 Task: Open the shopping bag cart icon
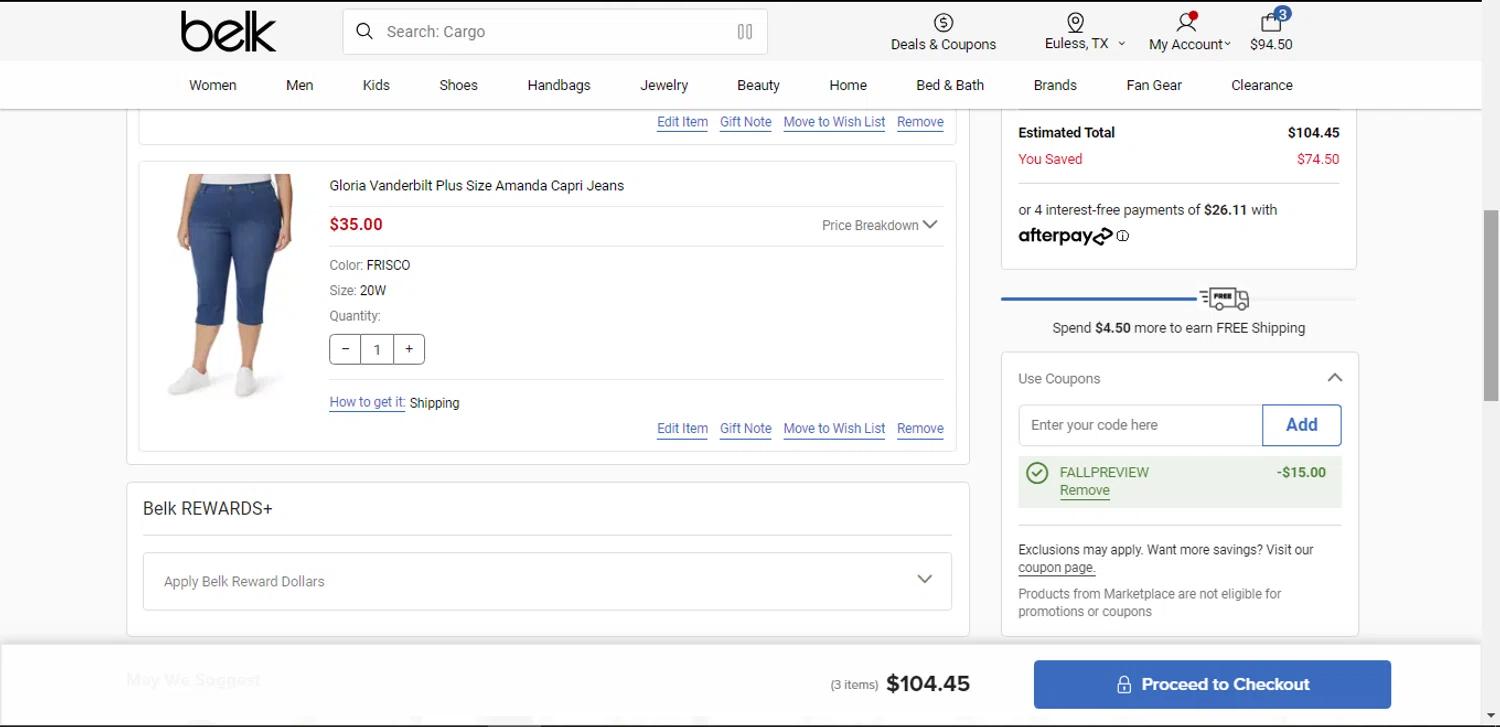[1271, 23]
